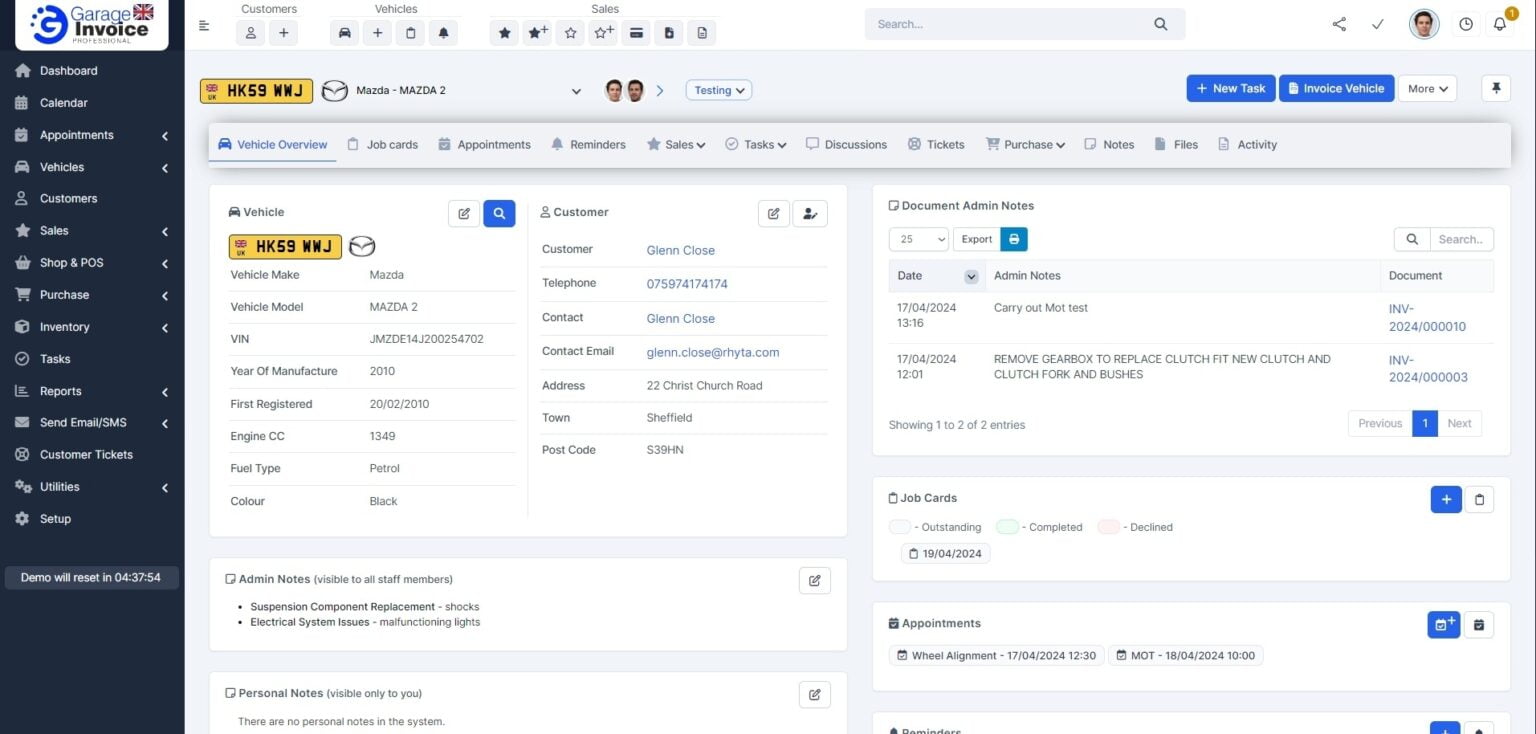The height and width of the screenshot is (734, 1536).
Task: Click the share icon in top bar
Action: pyautogui.click(x=1339, y=25)
